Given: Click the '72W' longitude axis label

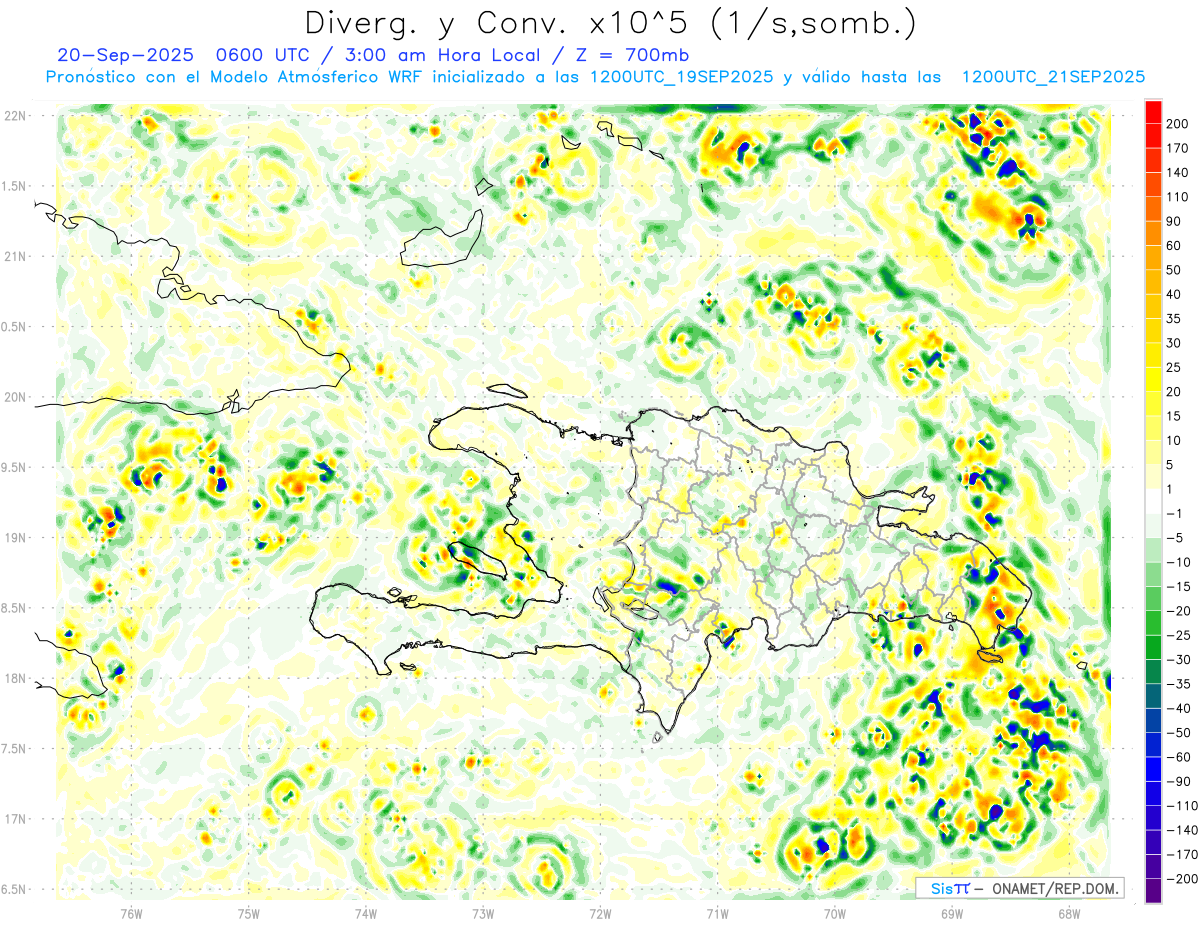Looking at the screenshot, I should [600, 913].
